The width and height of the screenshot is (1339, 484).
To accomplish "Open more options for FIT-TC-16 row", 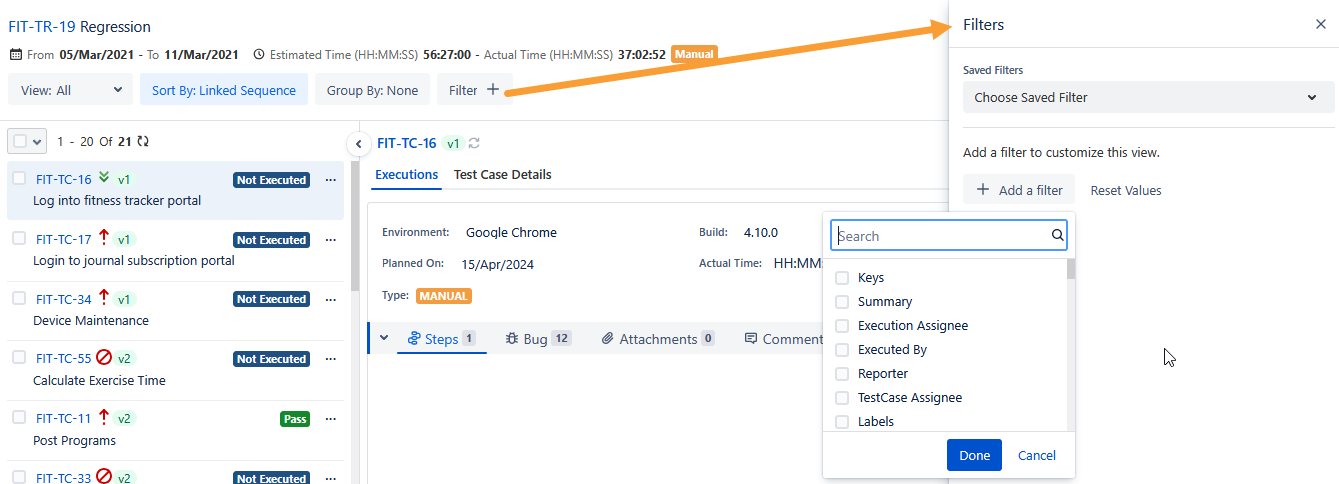I will tap(331, 180).
